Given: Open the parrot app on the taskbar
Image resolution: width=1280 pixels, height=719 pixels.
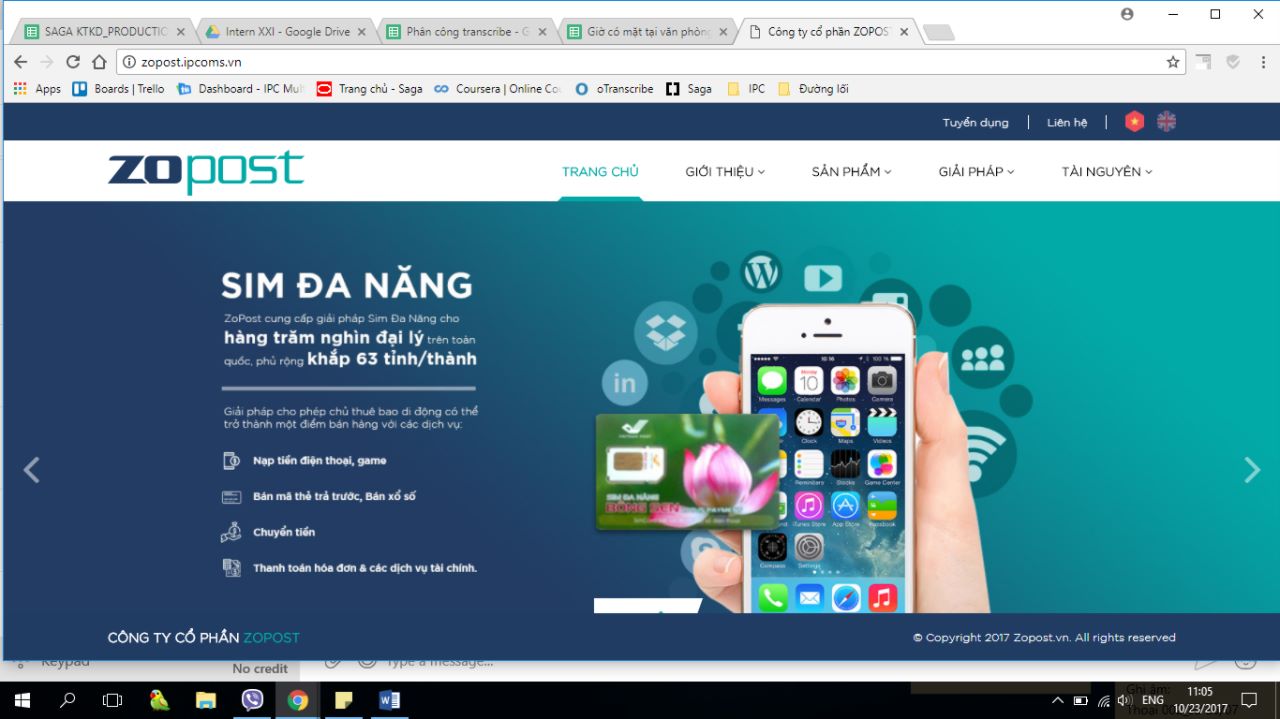Looking at the screenshot, I should pyautogui.click(x=160, y=700).
